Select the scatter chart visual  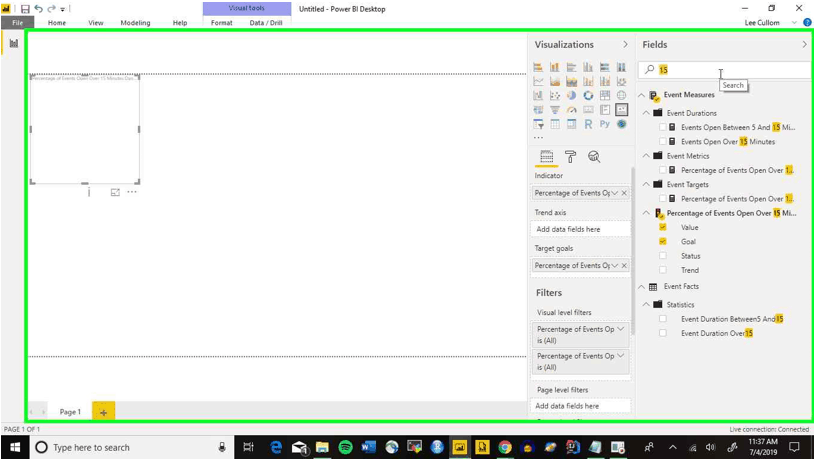tap(555, 96)
